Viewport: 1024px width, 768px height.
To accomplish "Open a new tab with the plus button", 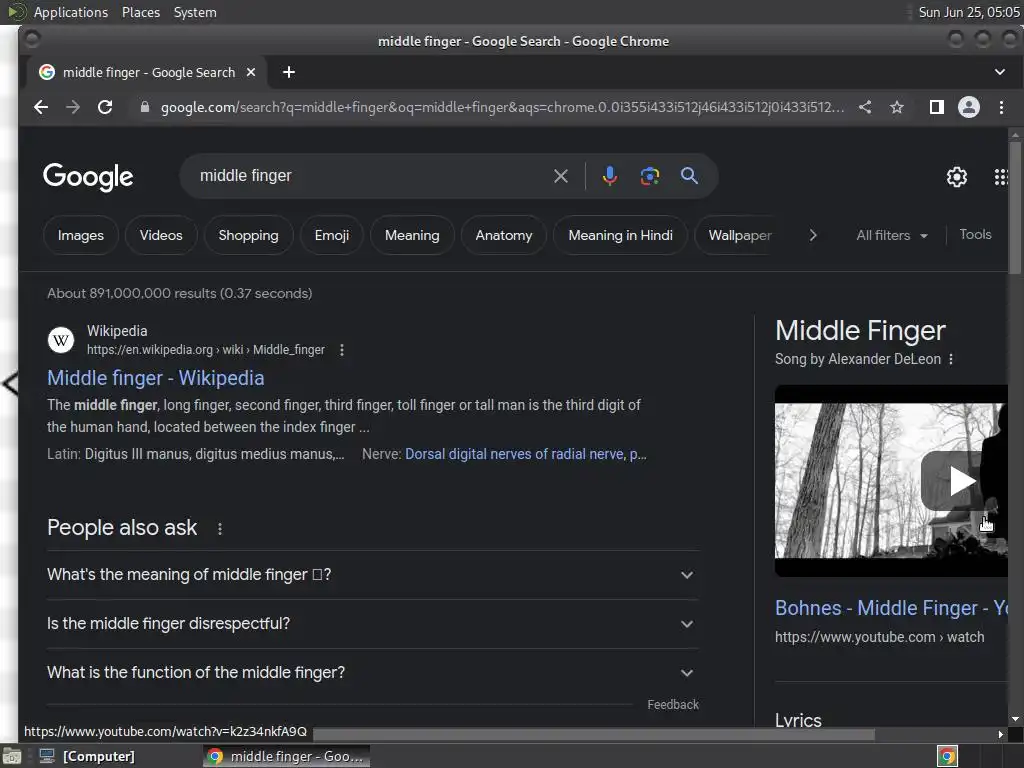I will pyautogui.click(x=289, y=72).
